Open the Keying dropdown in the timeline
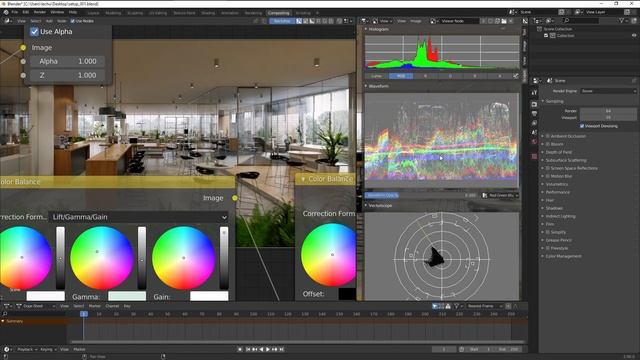This screenshot has height=360, width=640. (48, 349)
